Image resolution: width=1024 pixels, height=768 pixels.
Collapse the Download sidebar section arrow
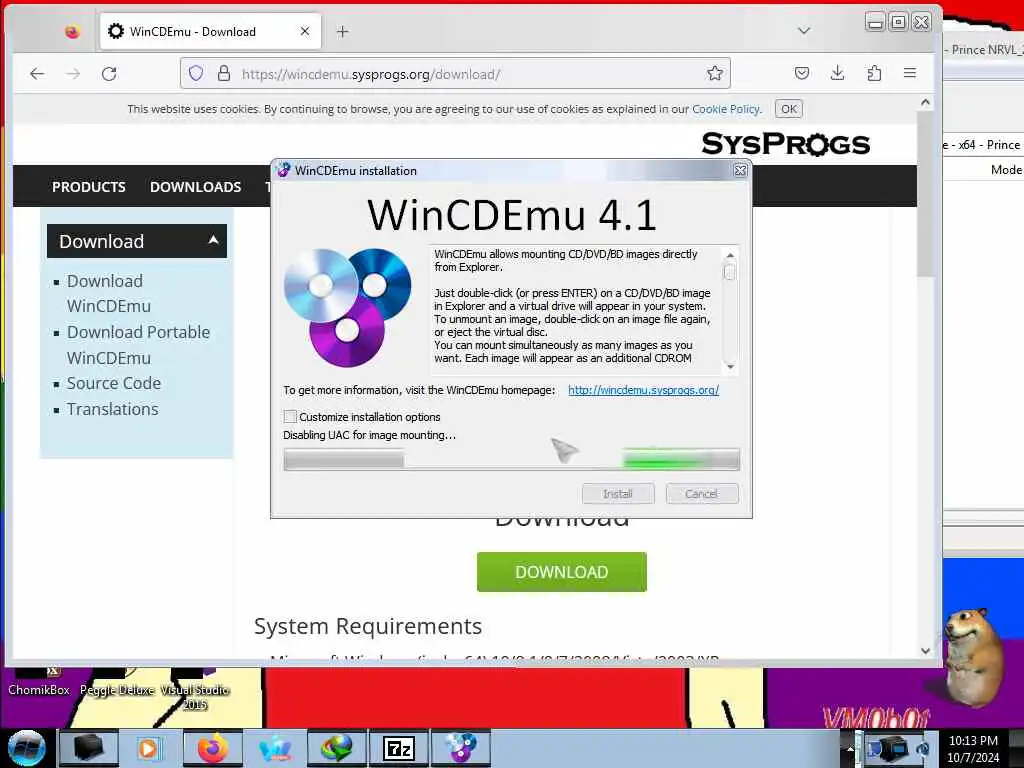pos(213,240)
